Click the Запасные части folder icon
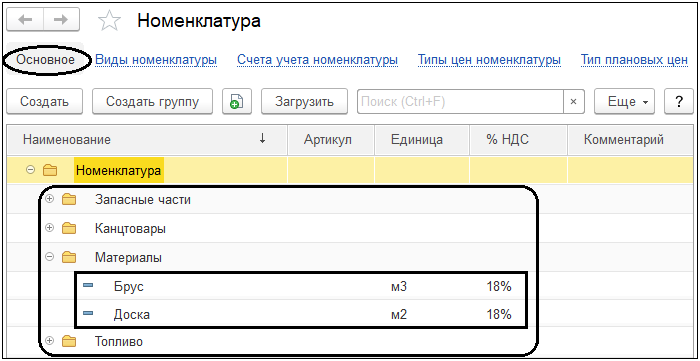 pos(69,199)
